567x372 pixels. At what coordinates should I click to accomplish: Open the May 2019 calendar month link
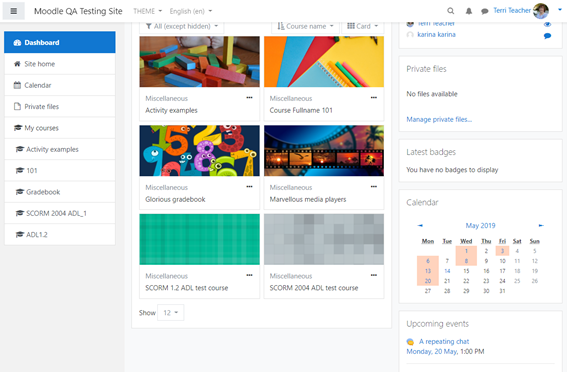[481, 226]
